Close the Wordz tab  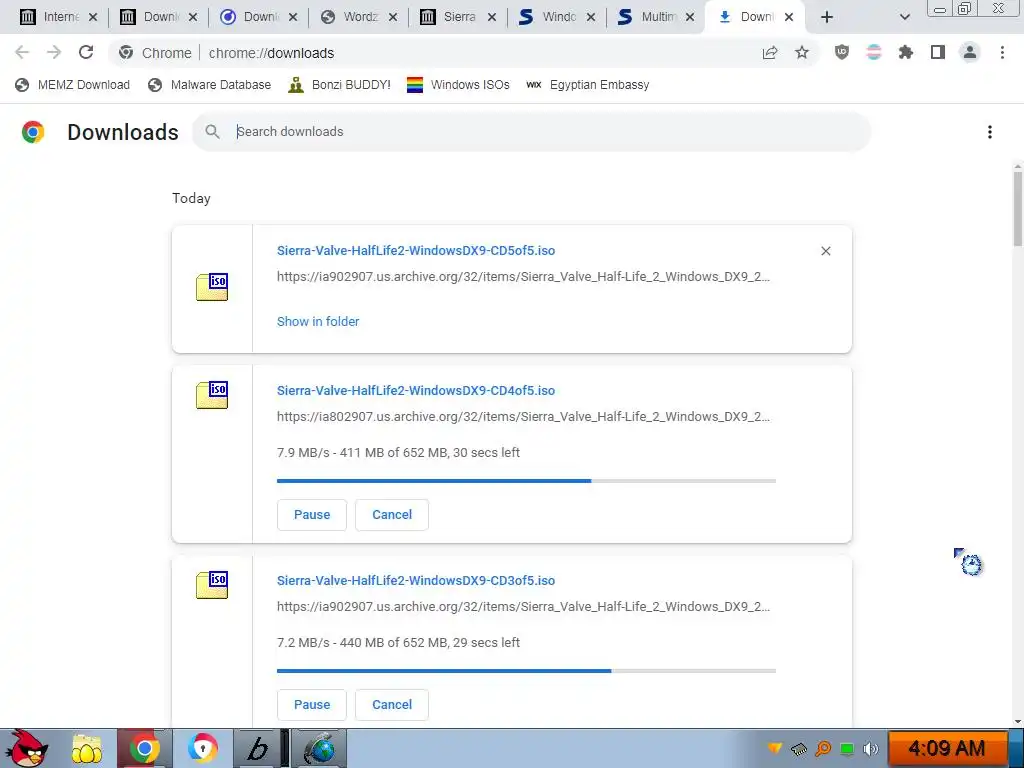(x=392, y=17)
